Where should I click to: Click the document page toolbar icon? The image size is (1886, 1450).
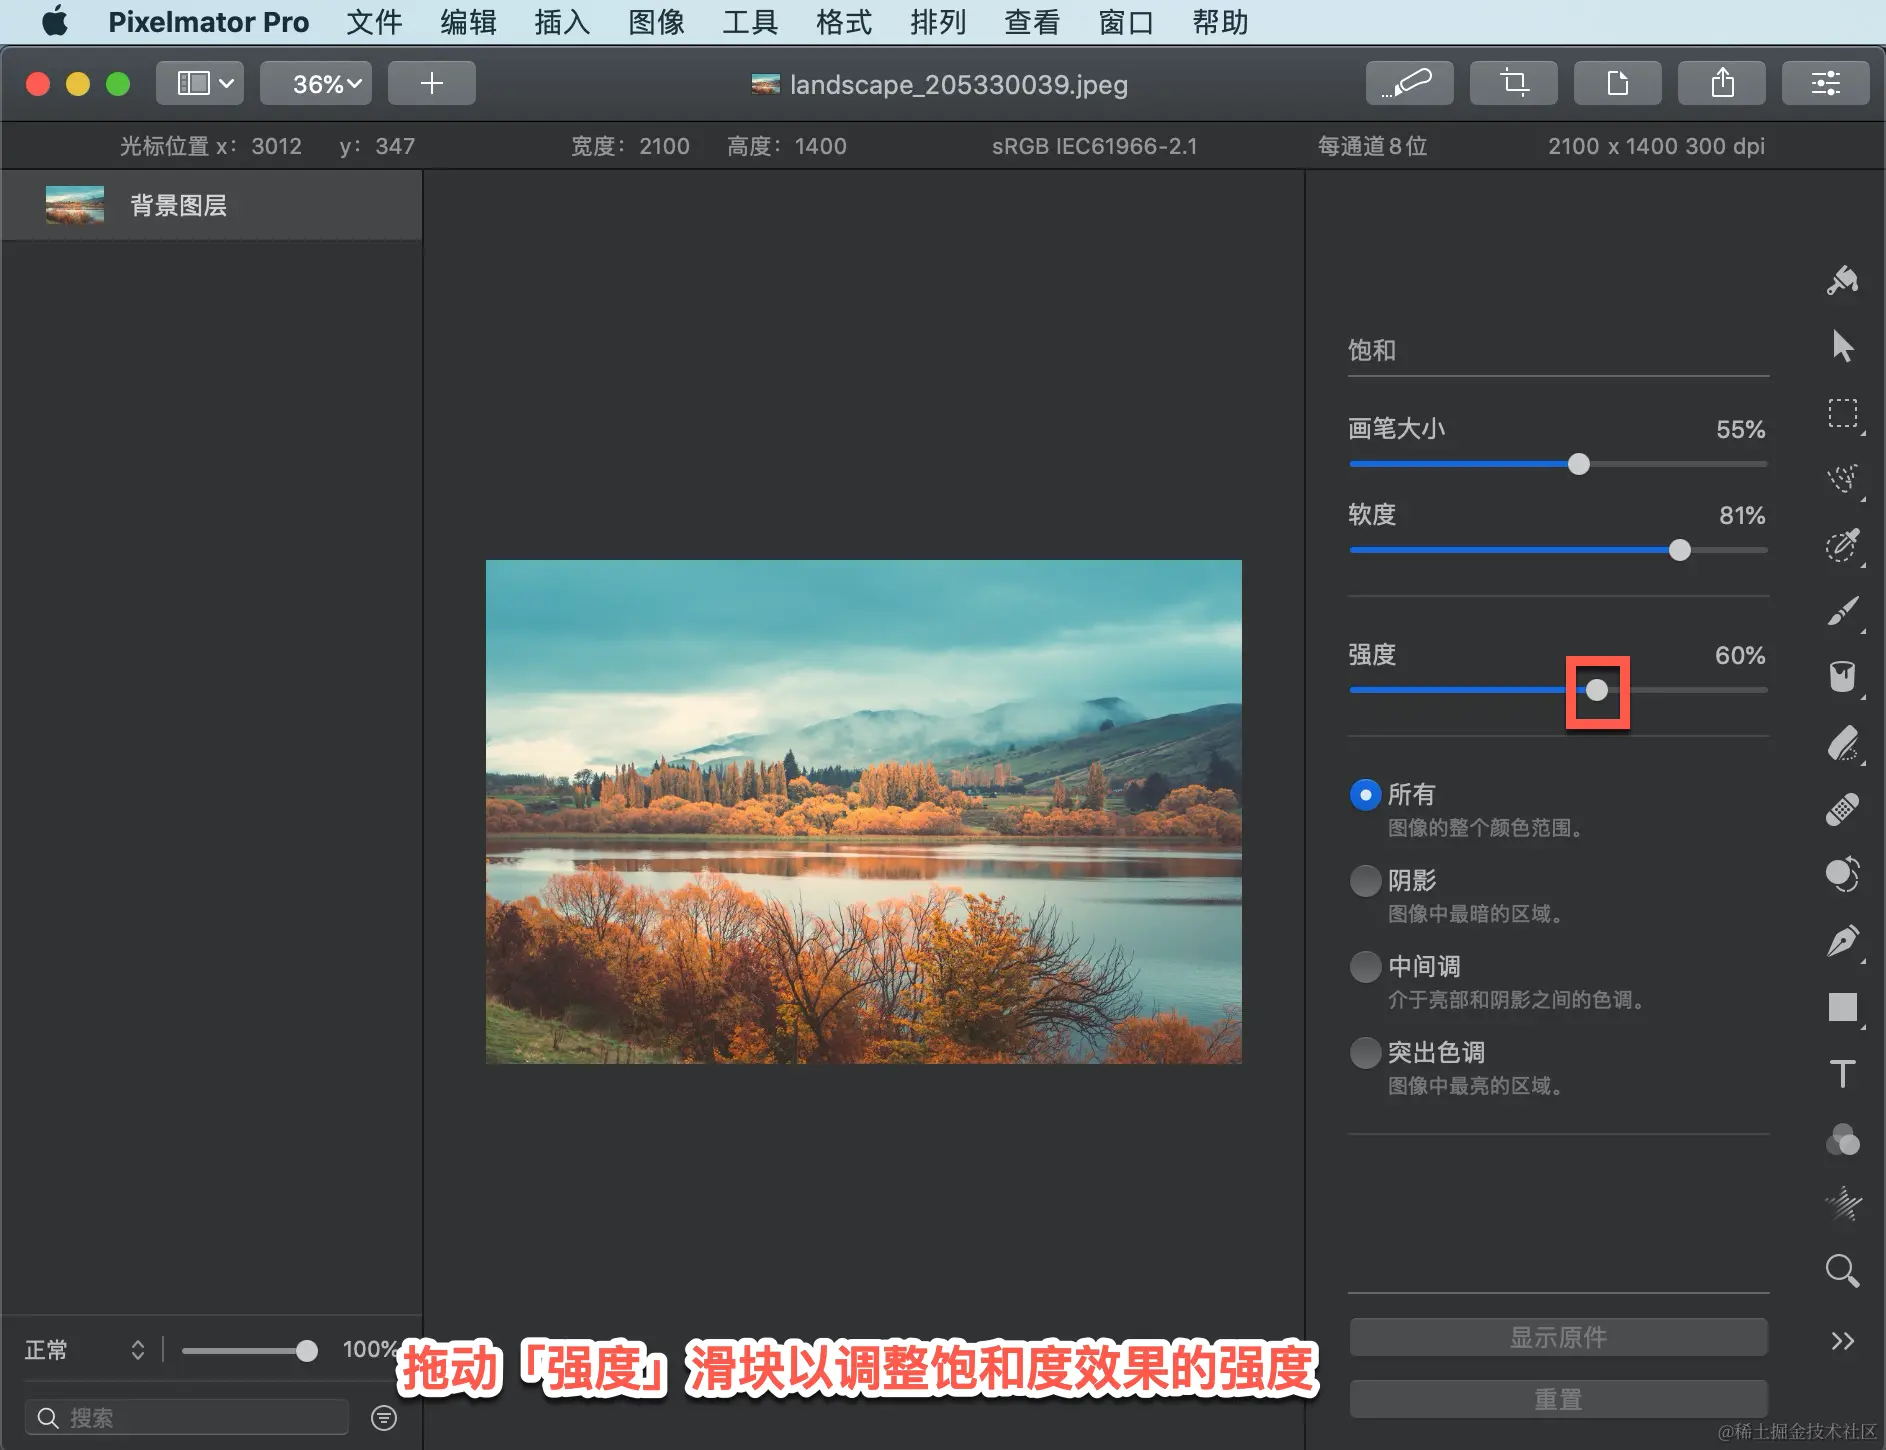click(x=1618, y=83)
